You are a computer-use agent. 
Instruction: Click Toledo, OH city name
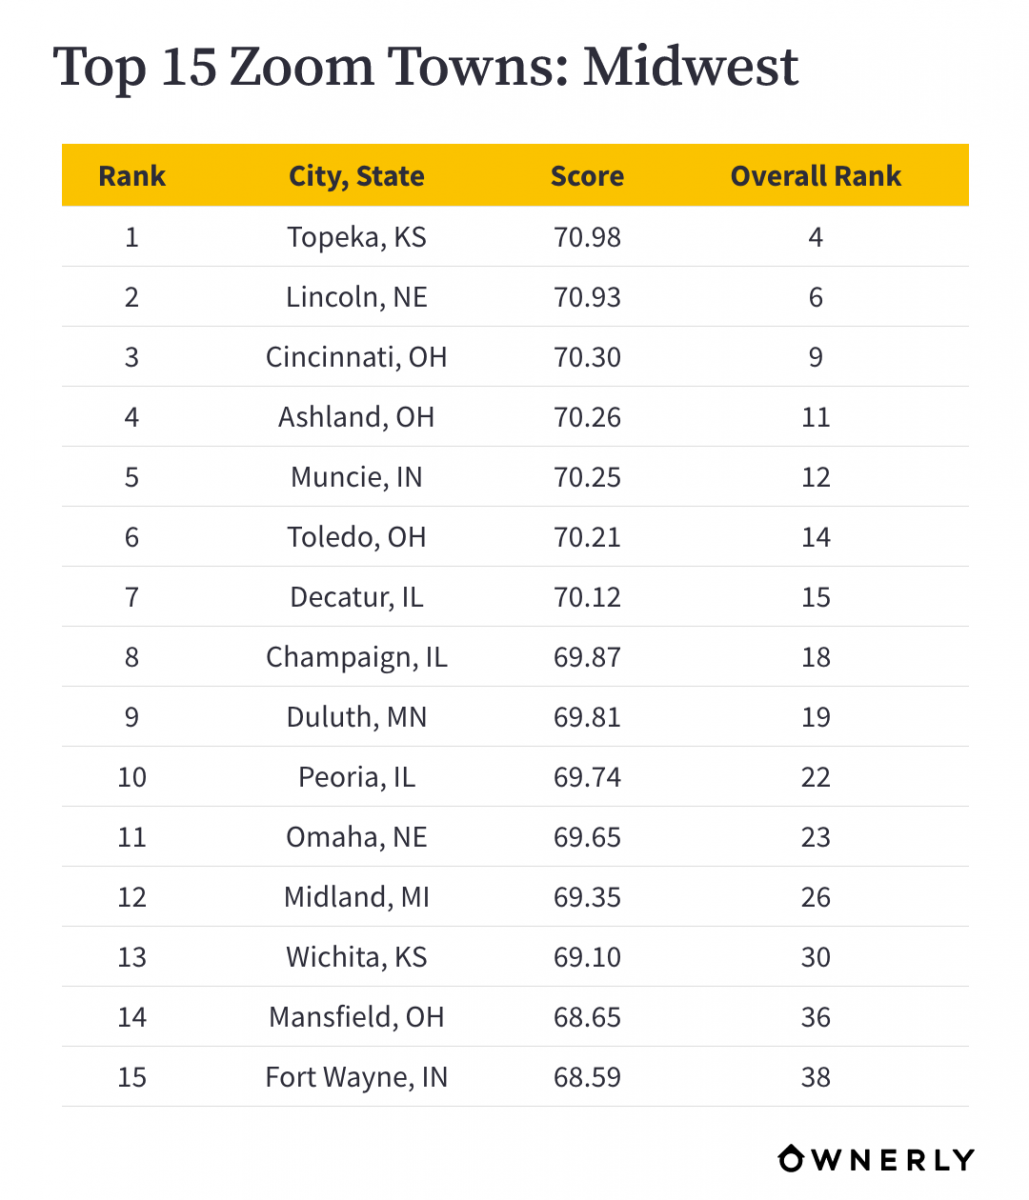point(357,537)
